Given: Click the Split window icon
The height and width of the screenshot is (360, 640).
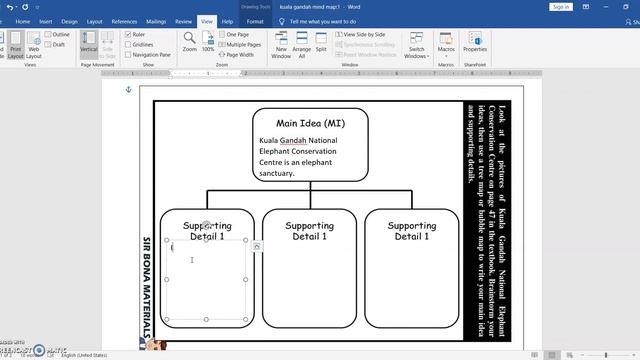Looking at the screenshot, I should click(x=321, y=42).
